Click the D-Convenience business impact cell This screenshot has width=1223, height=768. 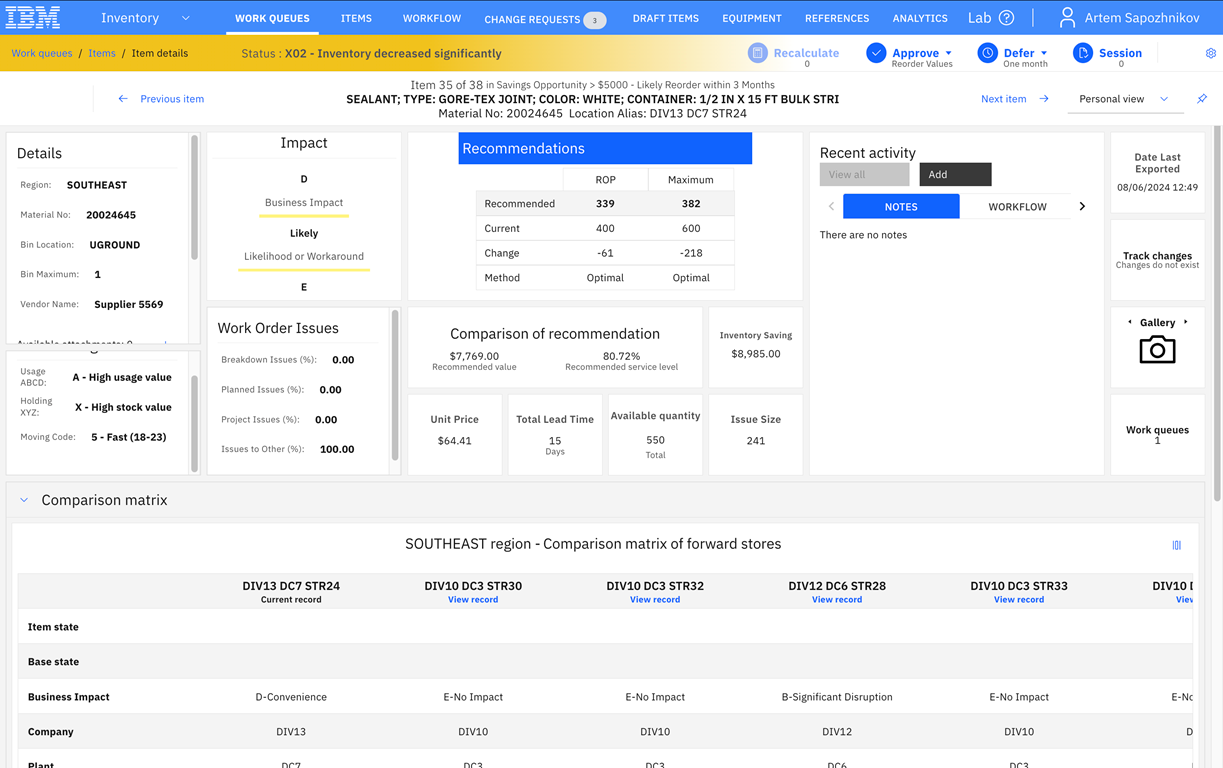tap(291, 697)
